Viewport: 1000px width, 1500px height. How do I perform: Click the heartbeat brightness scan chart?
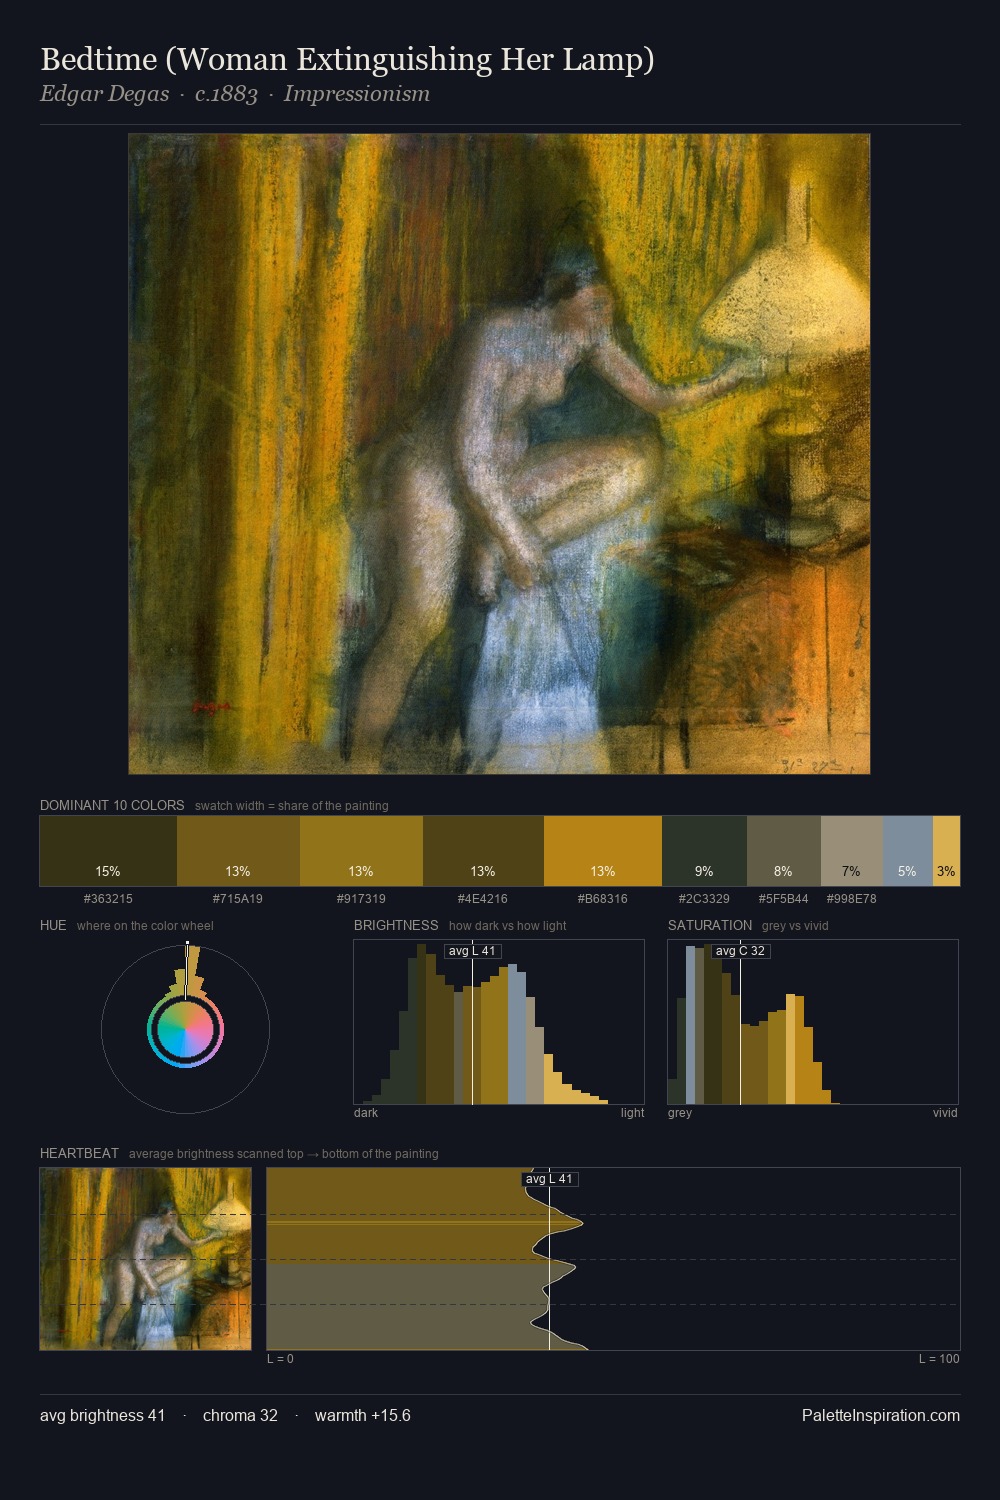click(x=613, y=1259)
